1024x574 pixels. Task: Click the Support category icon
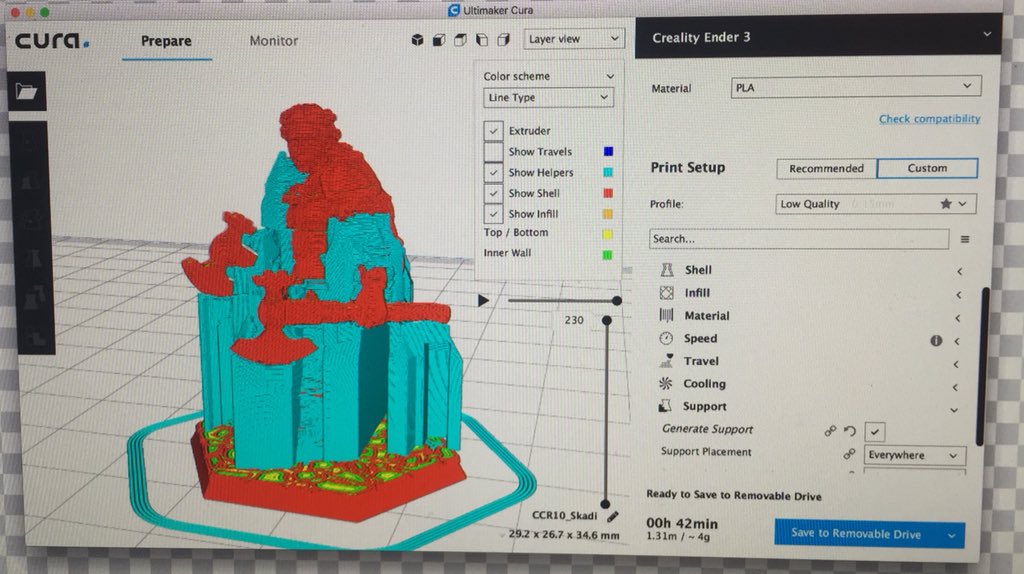665,406
